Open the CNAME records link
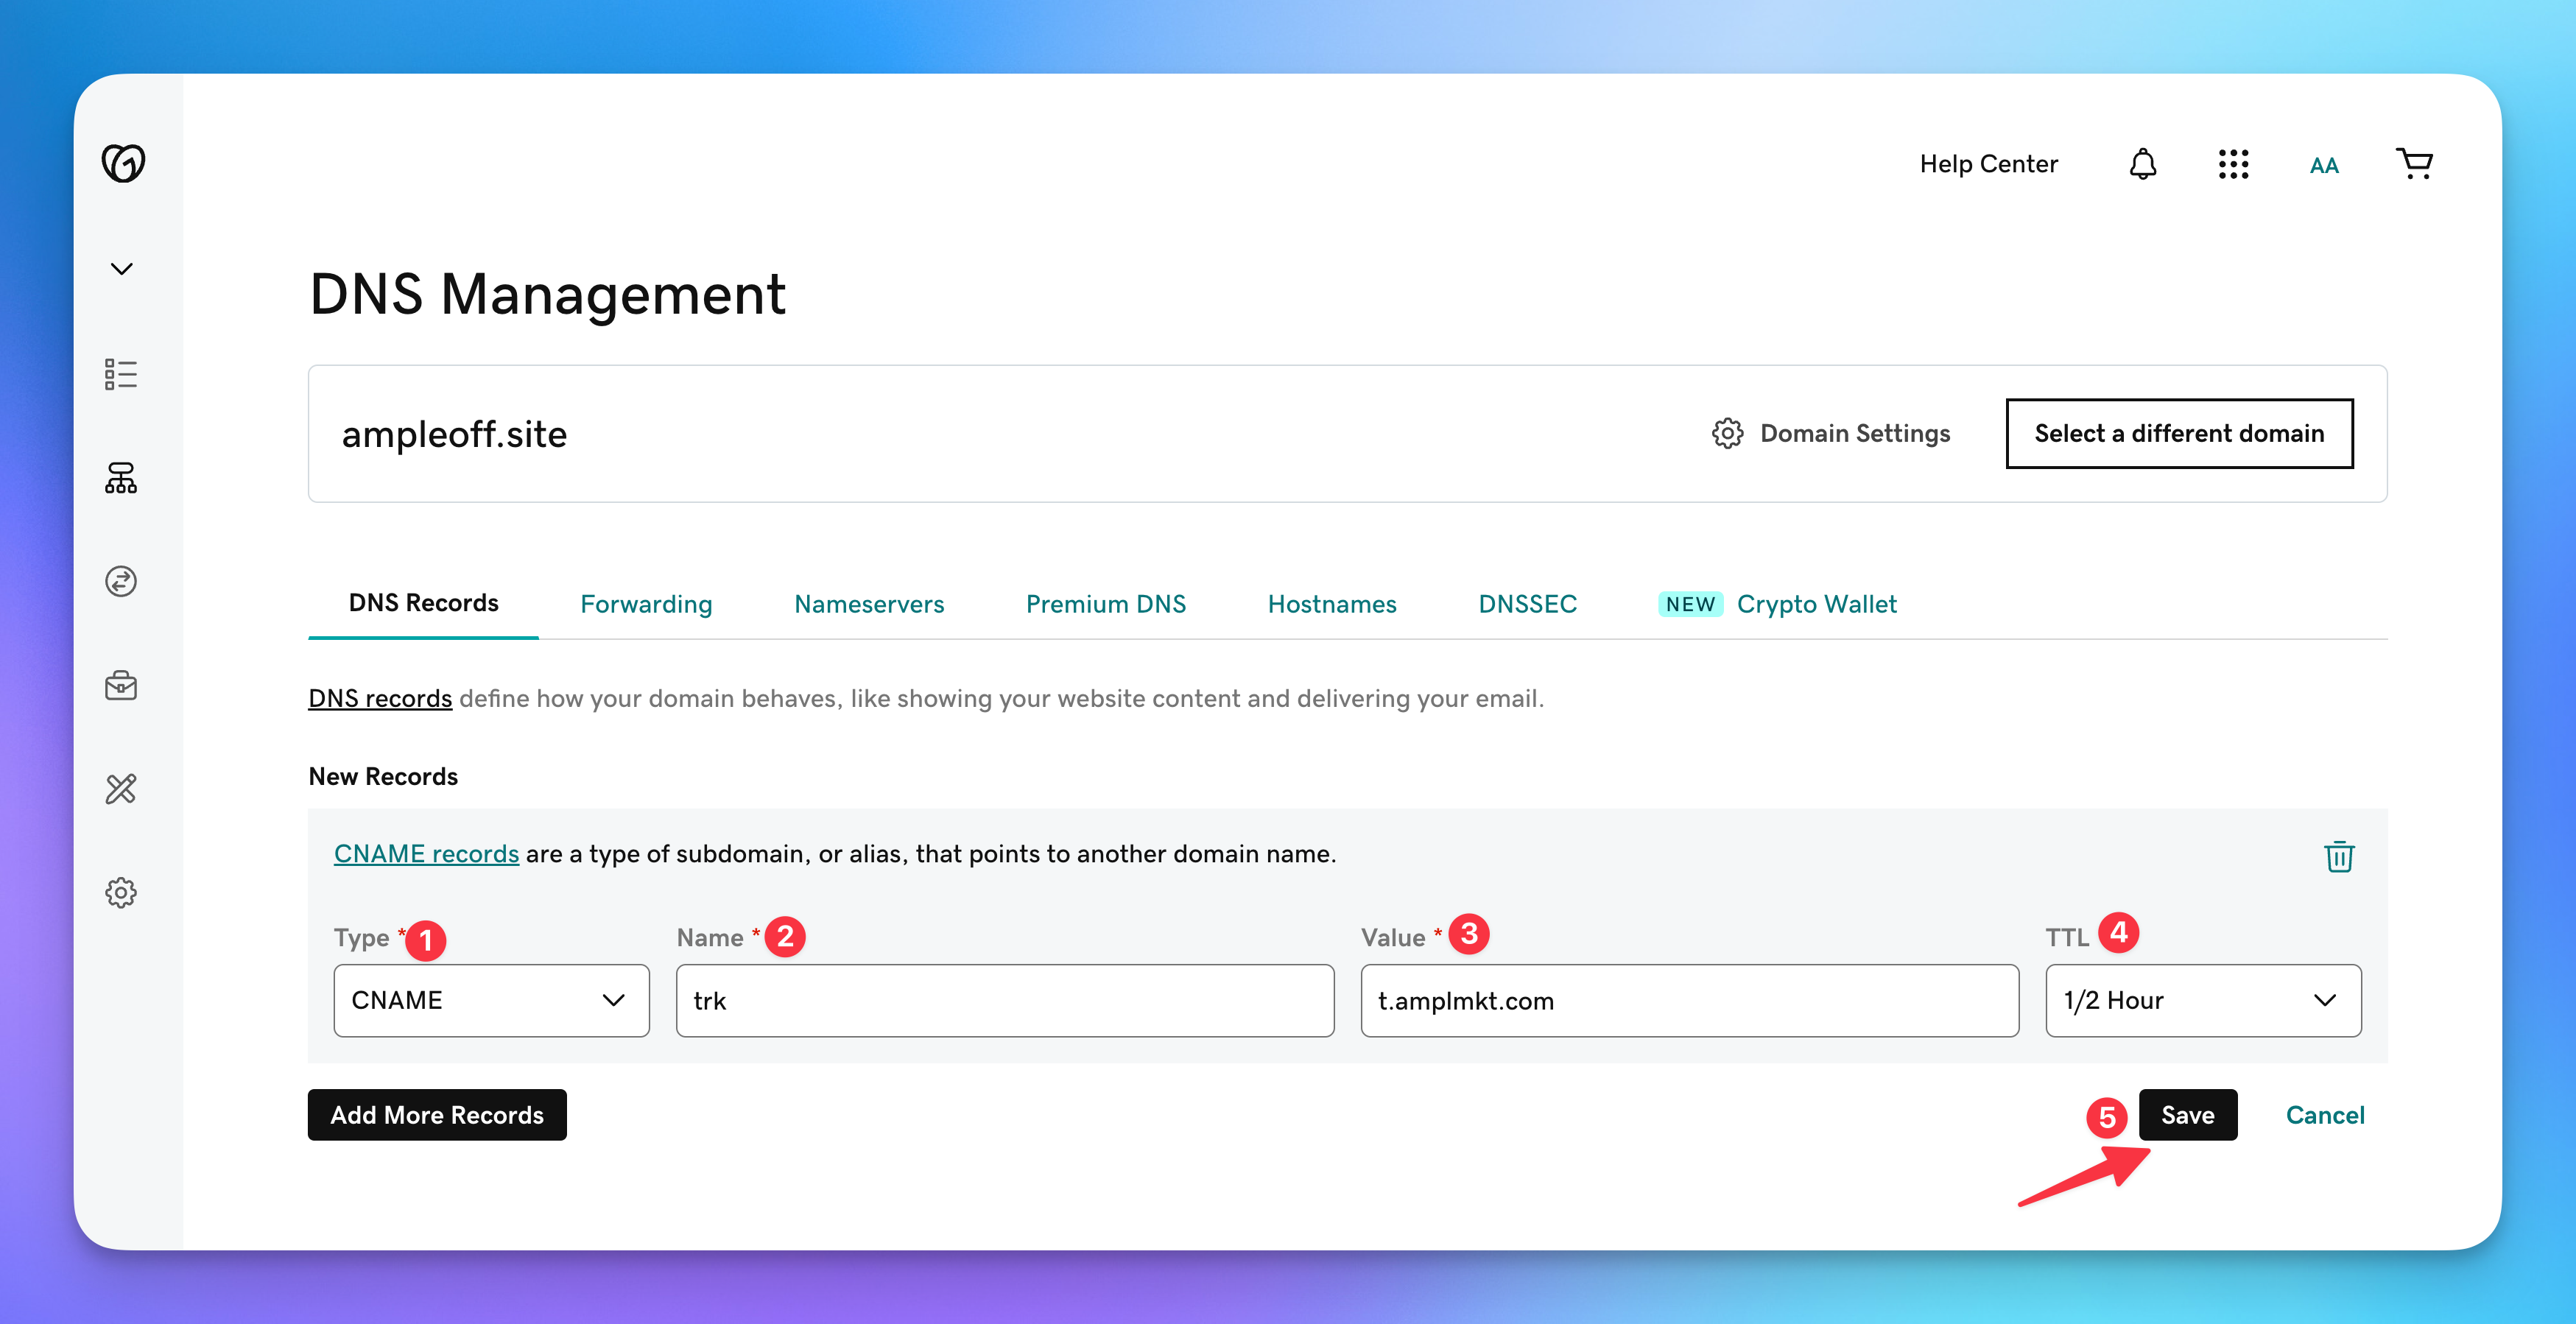Screen dimensions: 2576x1324 coord(426,854)
